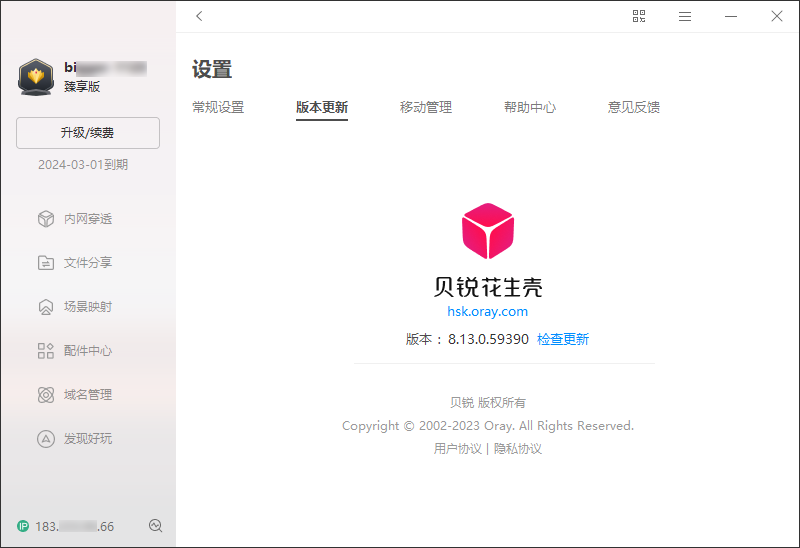Screen dimensions: 800x548
Task: Click the green IP status icon
Action: [x=23, y=526]
